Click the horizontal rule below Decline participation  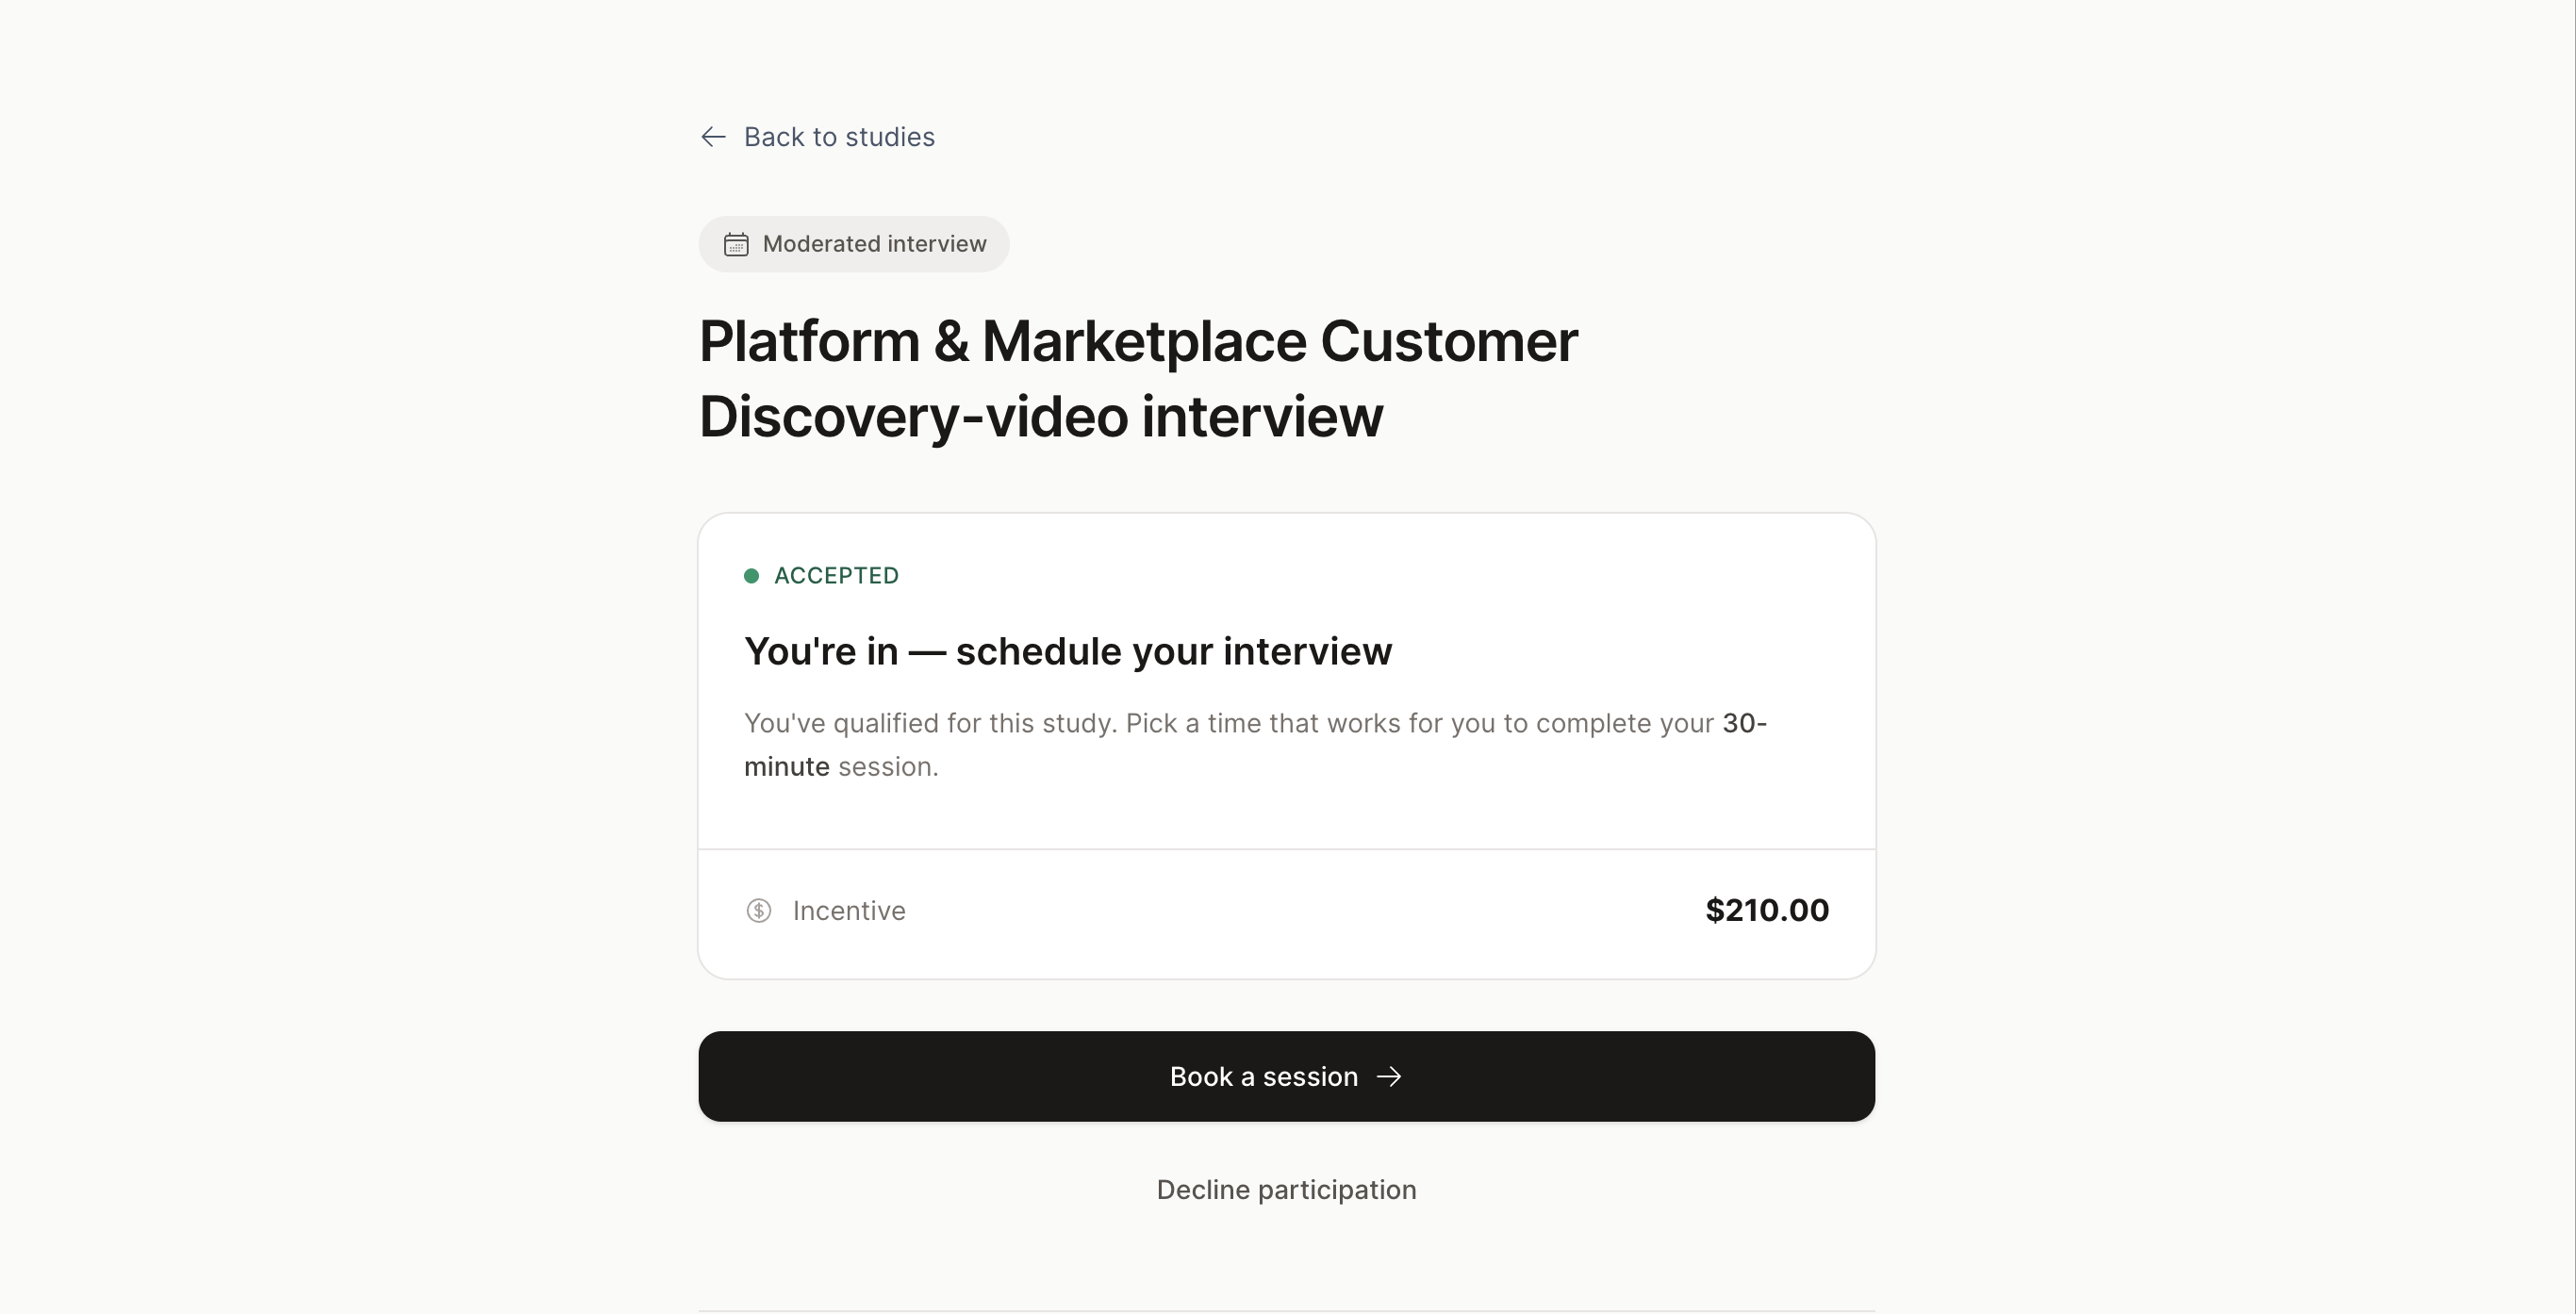click(1286, 1310)
